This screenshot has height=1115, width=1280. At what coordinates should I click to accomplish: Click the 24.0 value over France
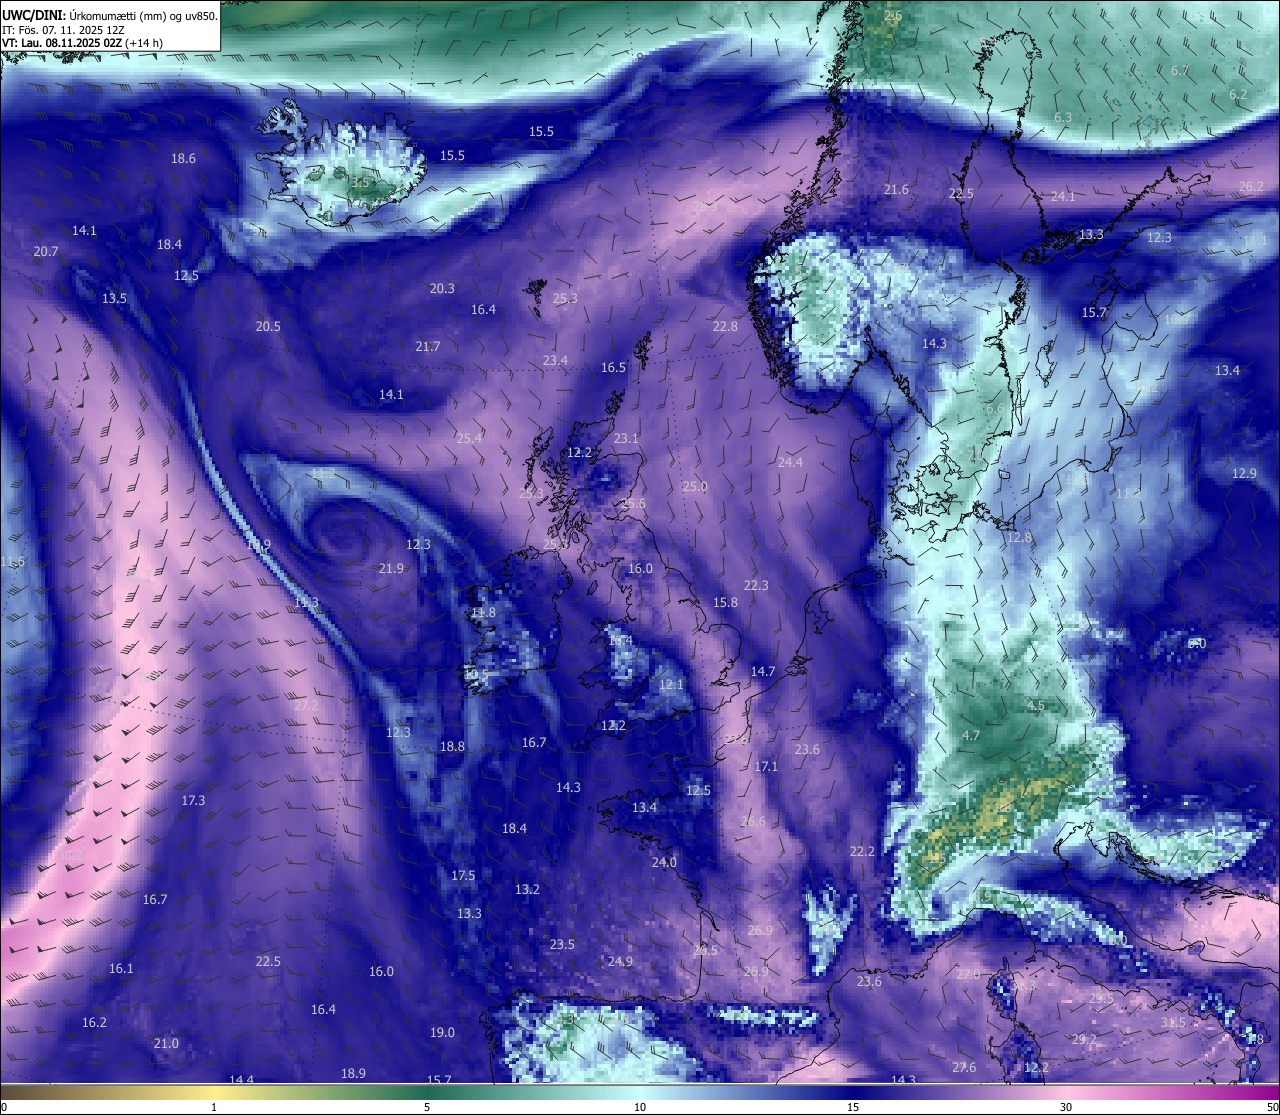(664, 862)
